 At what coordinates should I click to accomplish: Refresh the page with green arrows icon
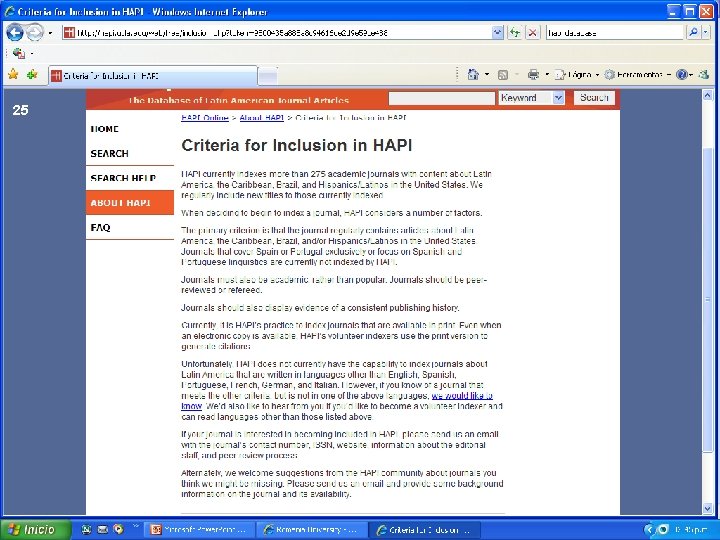pyautogui.click(x=515, y=33)
